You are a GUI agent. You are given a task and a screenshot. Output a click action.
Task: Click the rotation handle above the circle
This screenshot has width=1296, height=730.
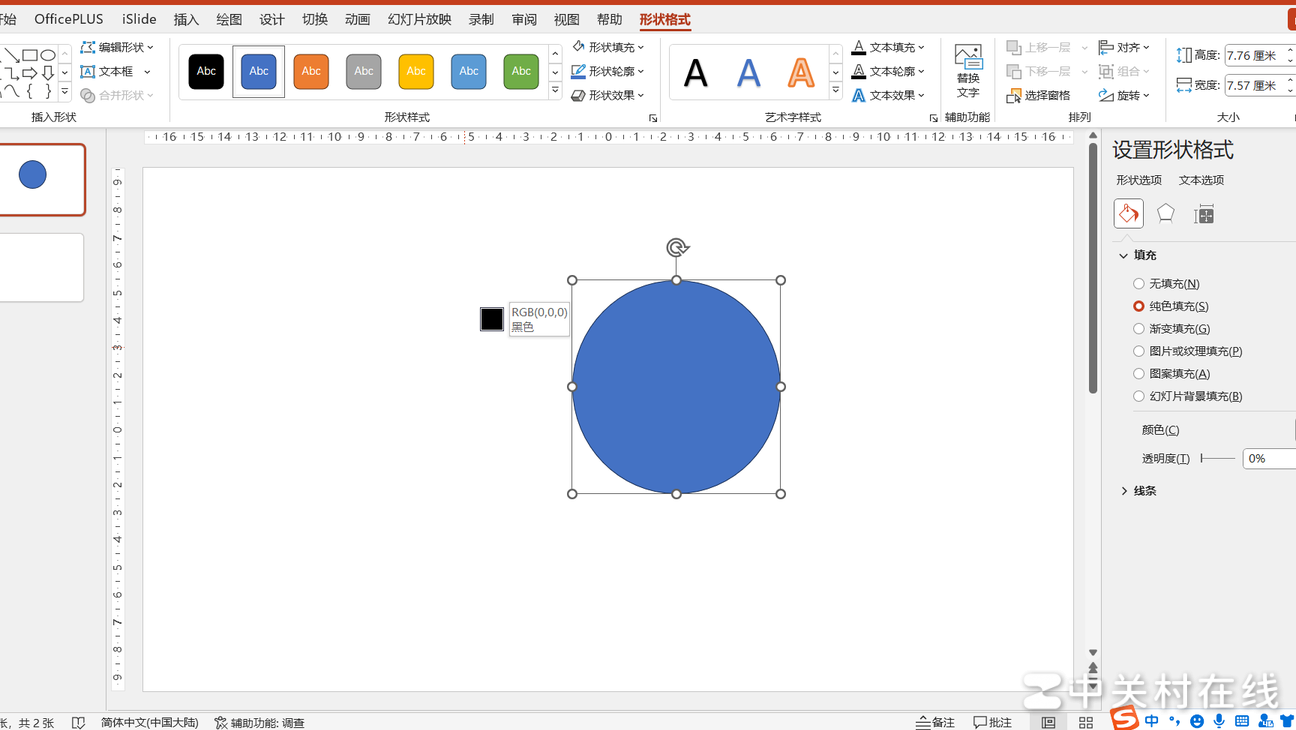(x=677, y=248)
